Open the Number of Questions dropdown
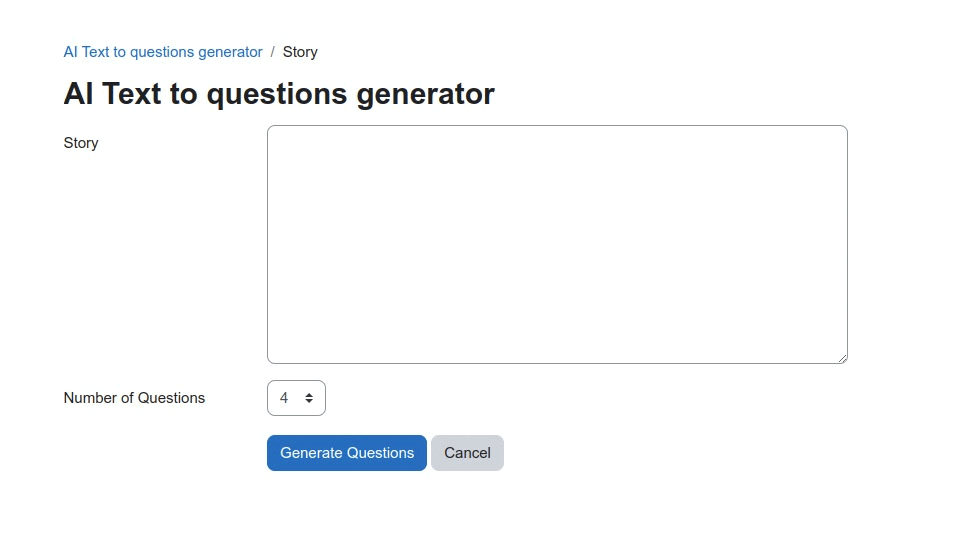 tap(296, 398)
